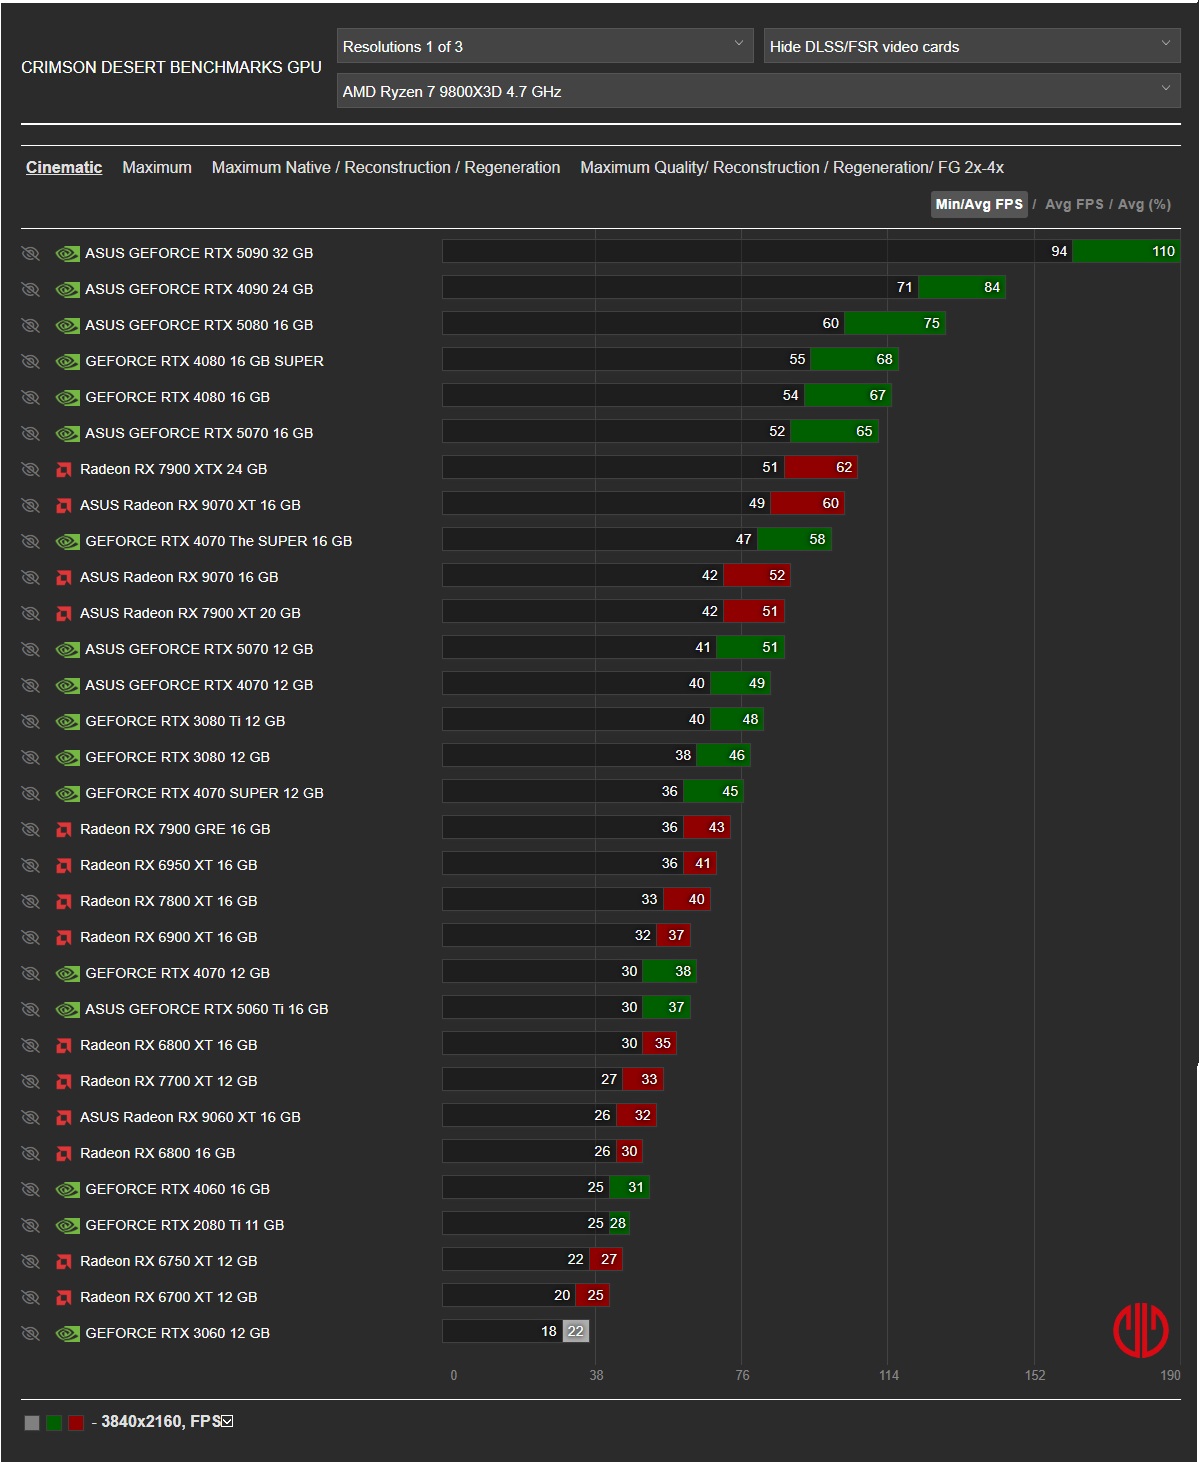Viewport: 1199px width, 1462px height.
Task: Click the AMD logo beside Radeon RX 6800 XT
Action: tap(64, 1046)
